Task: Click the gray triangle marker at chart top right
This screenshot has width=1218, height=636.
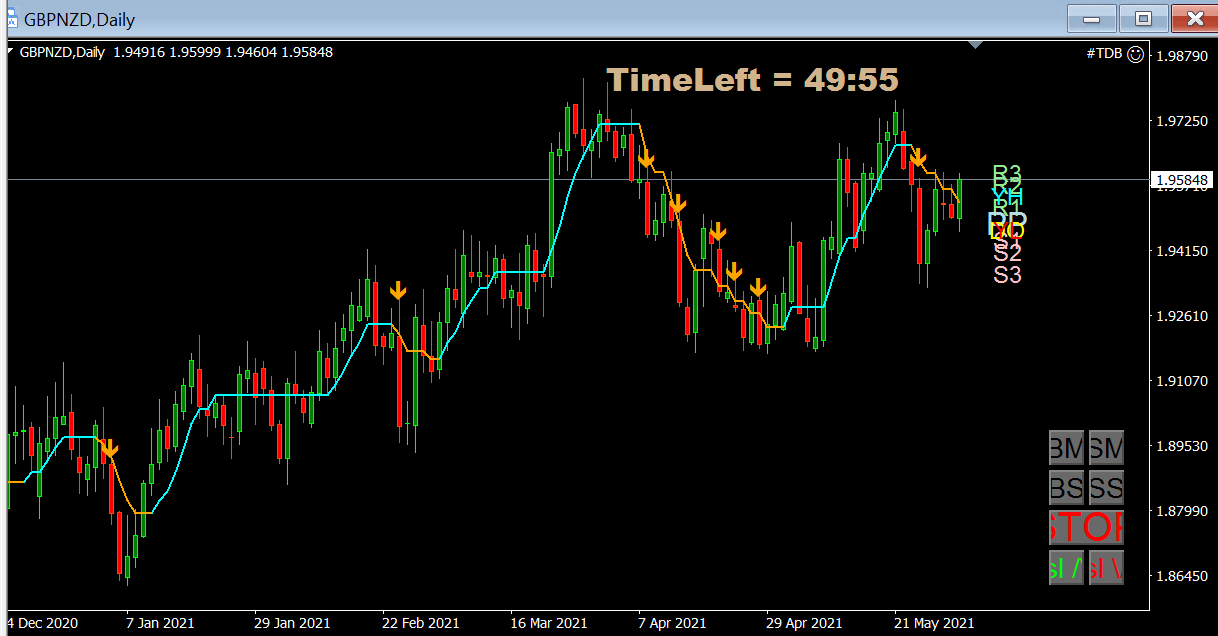Action: coord(975,44)
